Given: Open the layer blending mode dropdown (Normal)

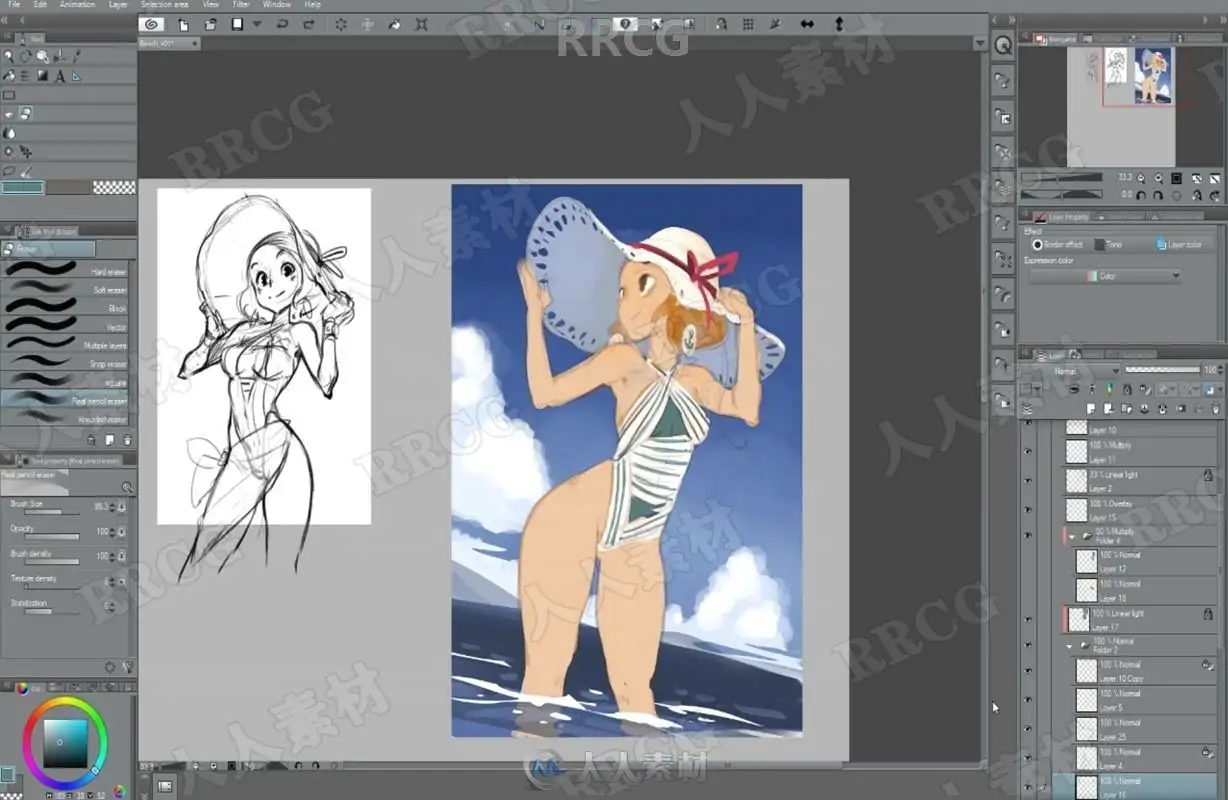Looking at the screenshot, I should [1070, 371].
